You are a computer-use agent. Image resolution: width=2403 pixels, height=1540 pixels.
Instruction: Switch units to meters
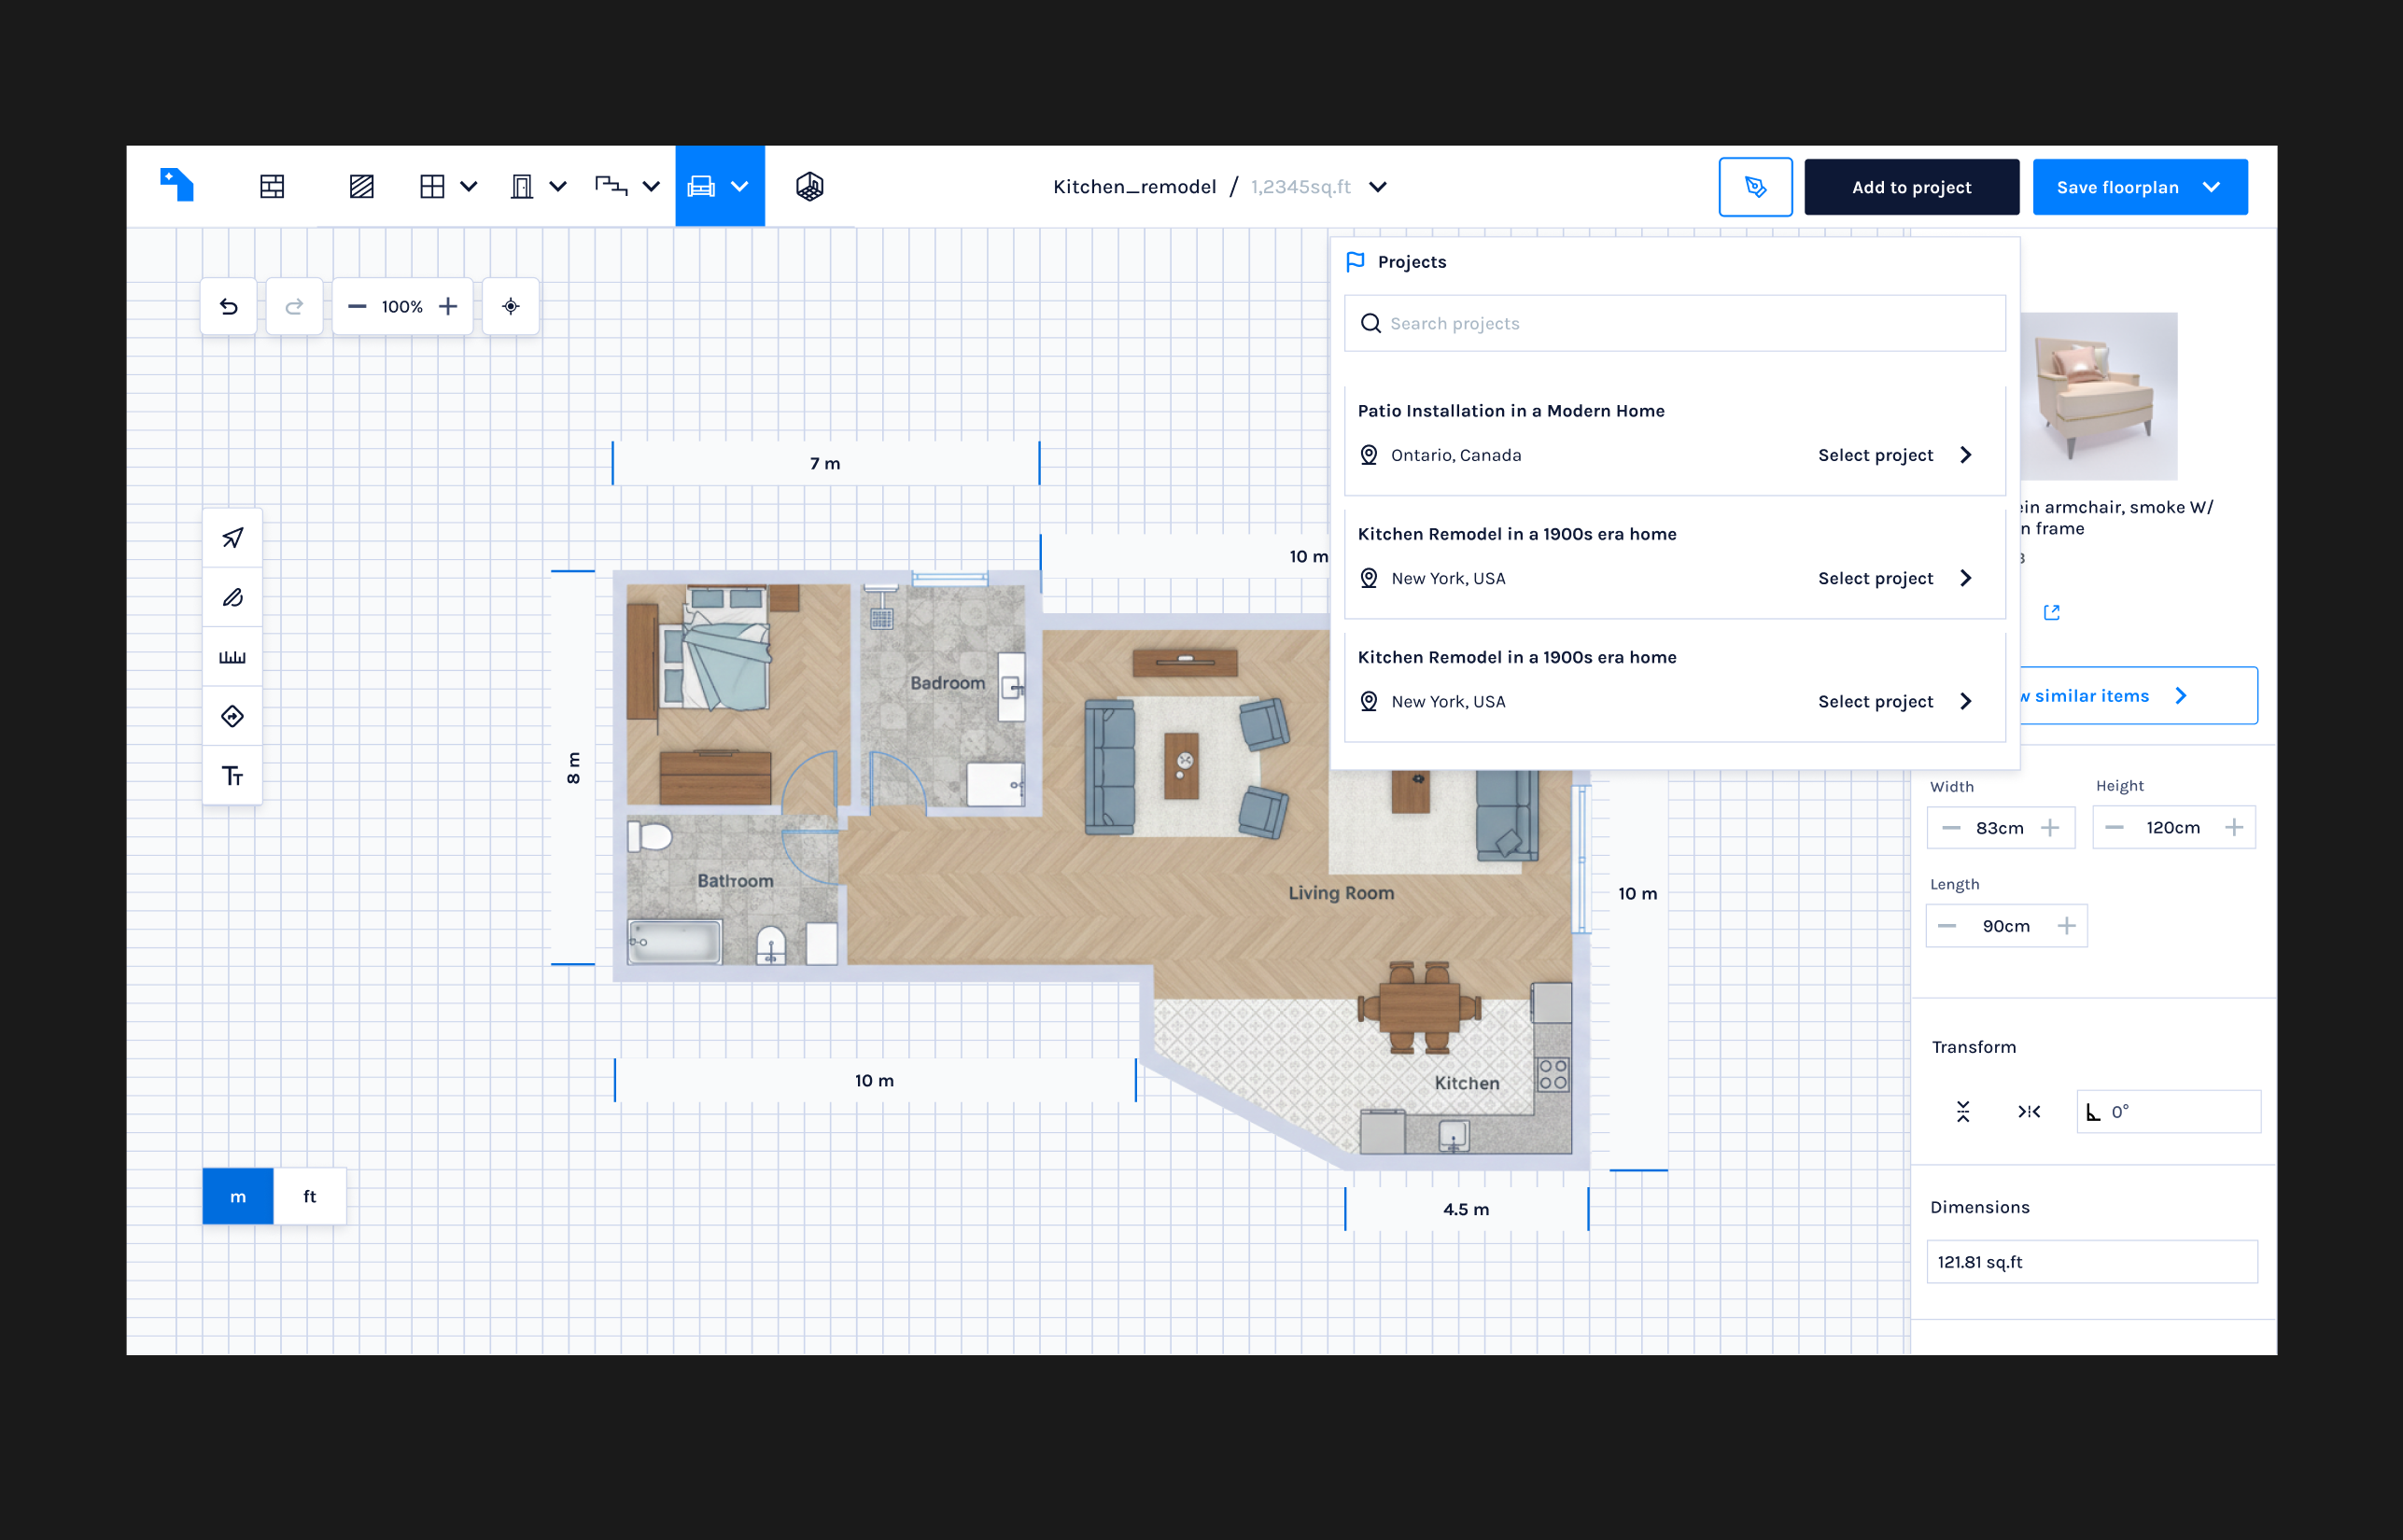[238, 1196]
